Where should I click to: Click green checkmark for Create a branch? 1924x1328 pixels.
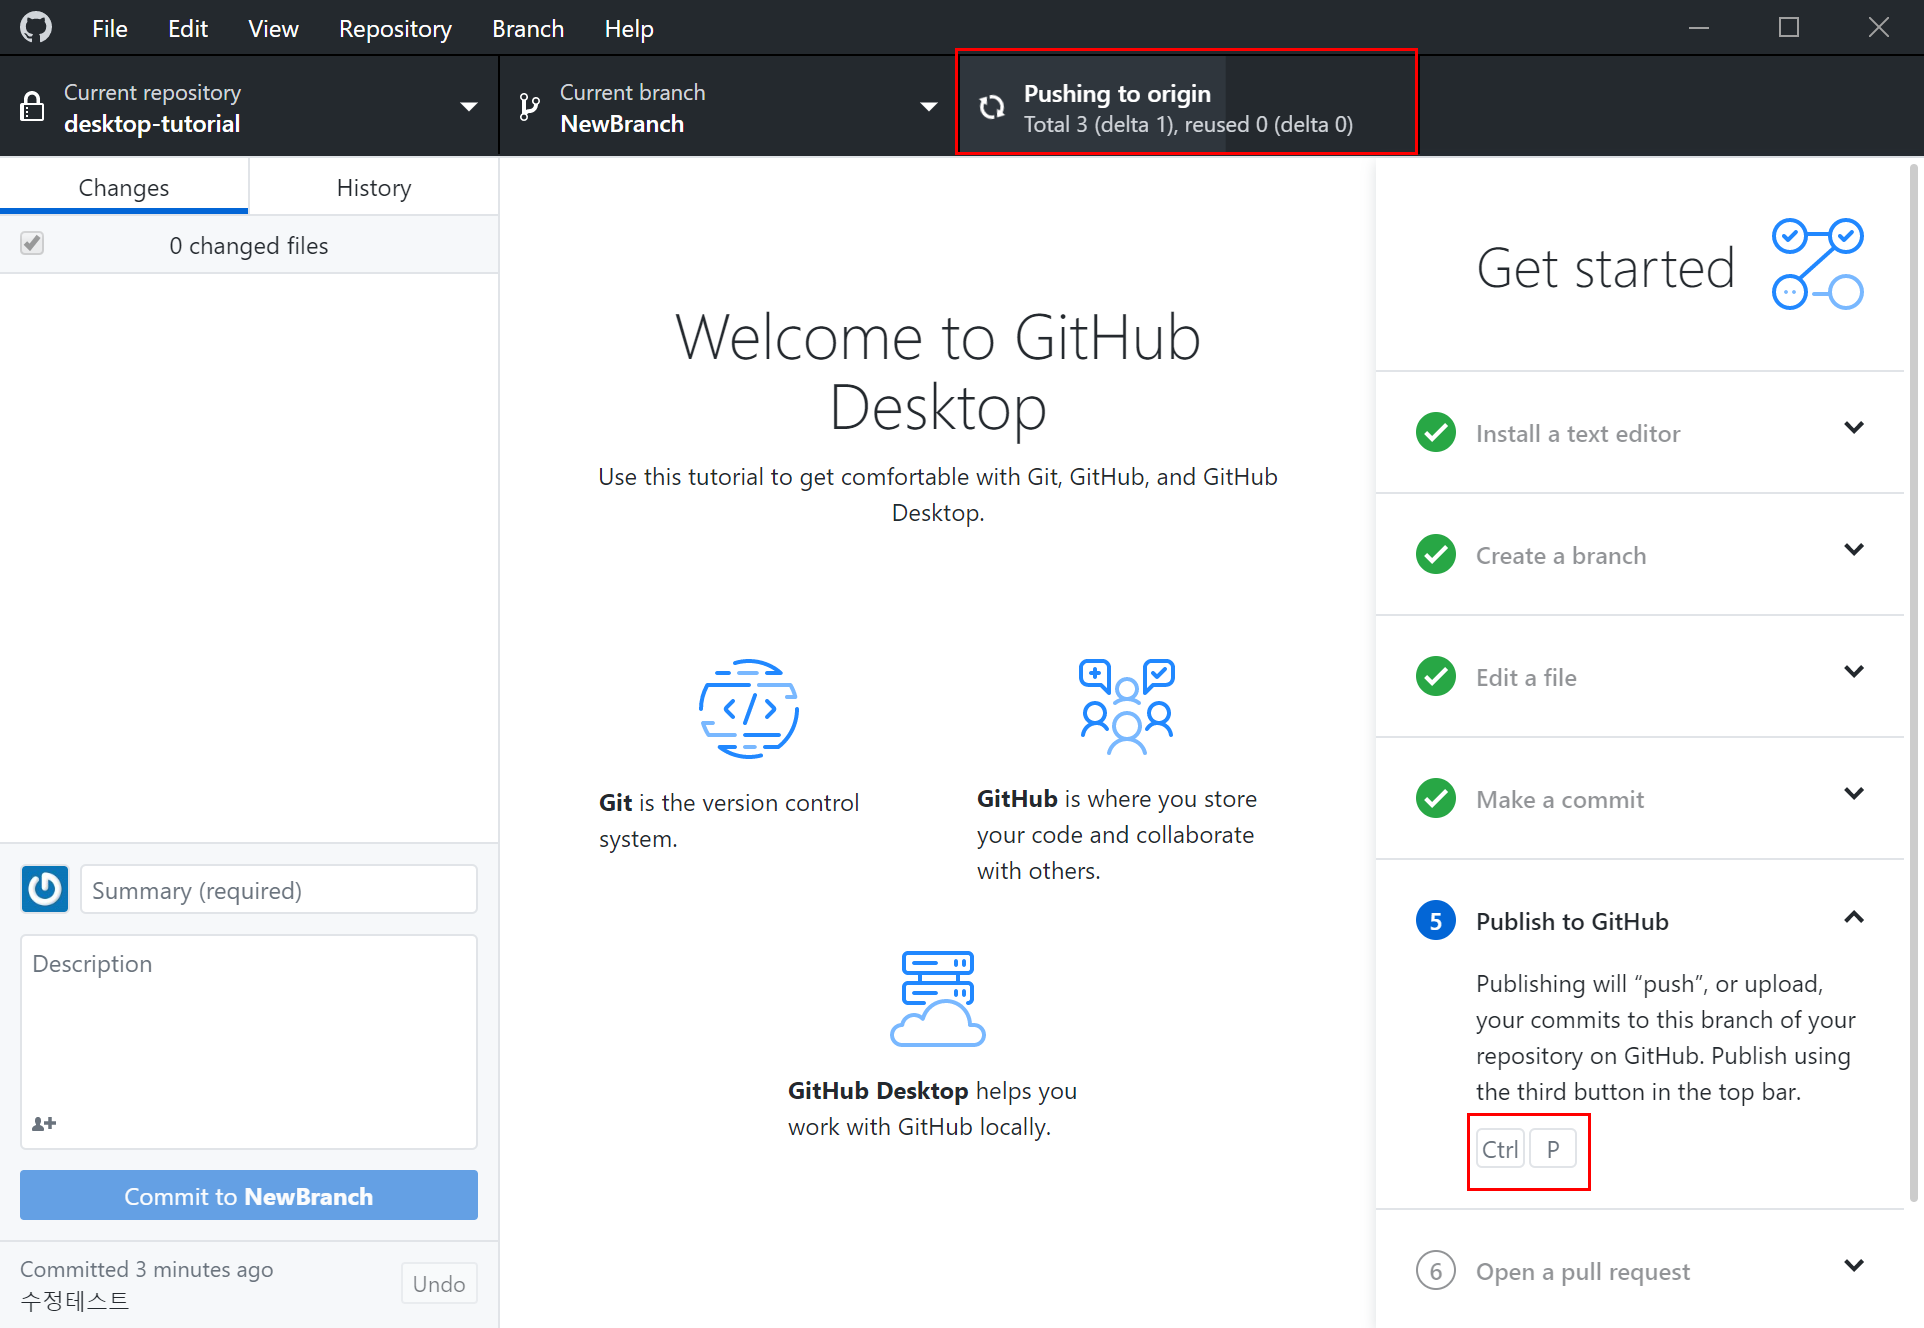click(x=1436, y=554)
